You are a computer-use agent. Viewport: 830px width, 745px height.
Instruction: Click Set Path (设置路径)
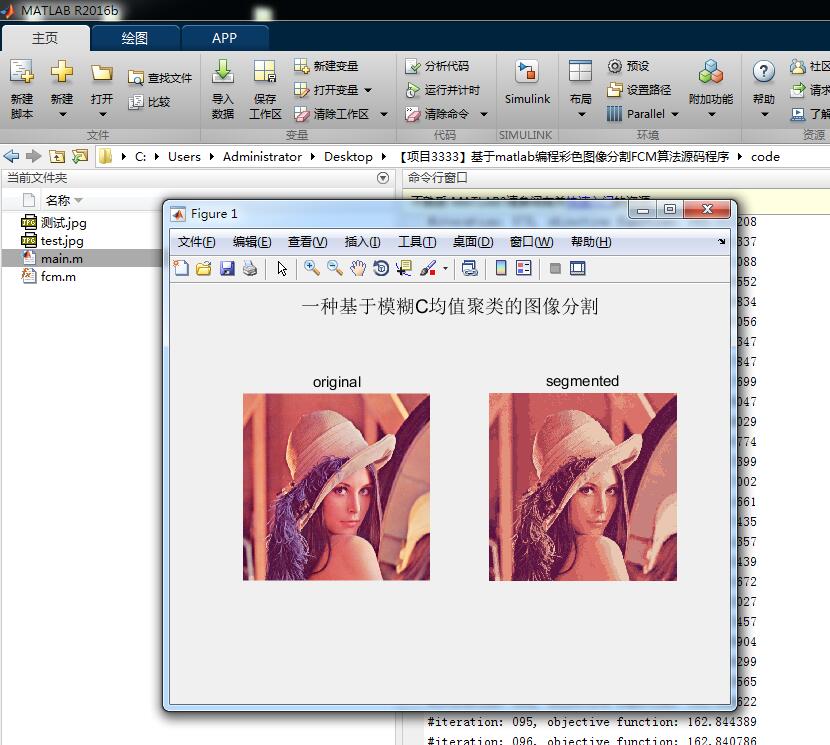(x=639, y=90)
